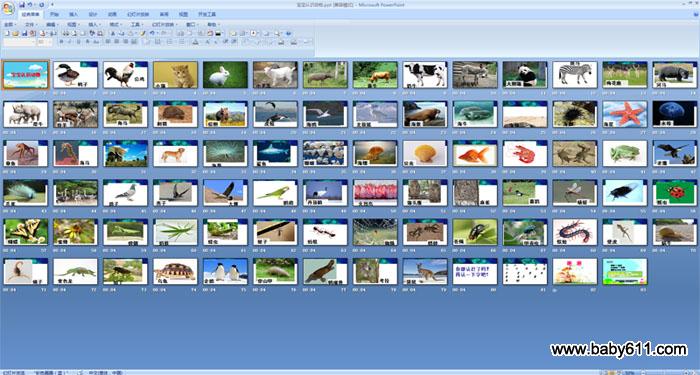Click the Open folder icon in classic toolbar
This screenshot has height=375, width=700.
pos(15,33)
